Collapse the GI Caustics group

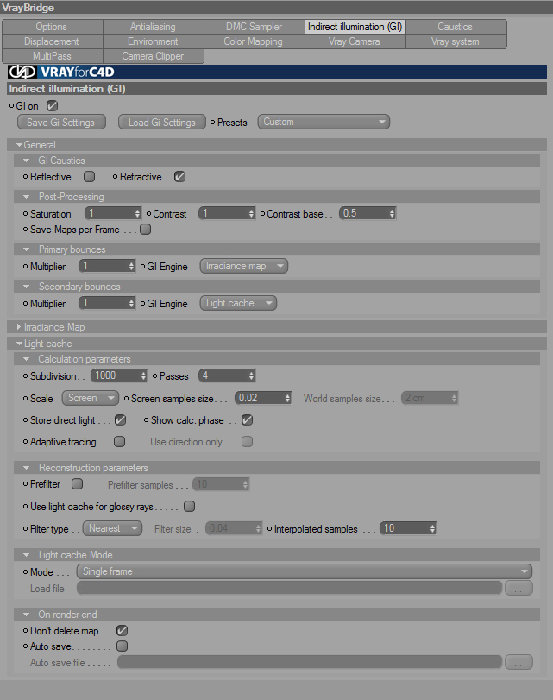pyautogui.click(x=26, y=160)
